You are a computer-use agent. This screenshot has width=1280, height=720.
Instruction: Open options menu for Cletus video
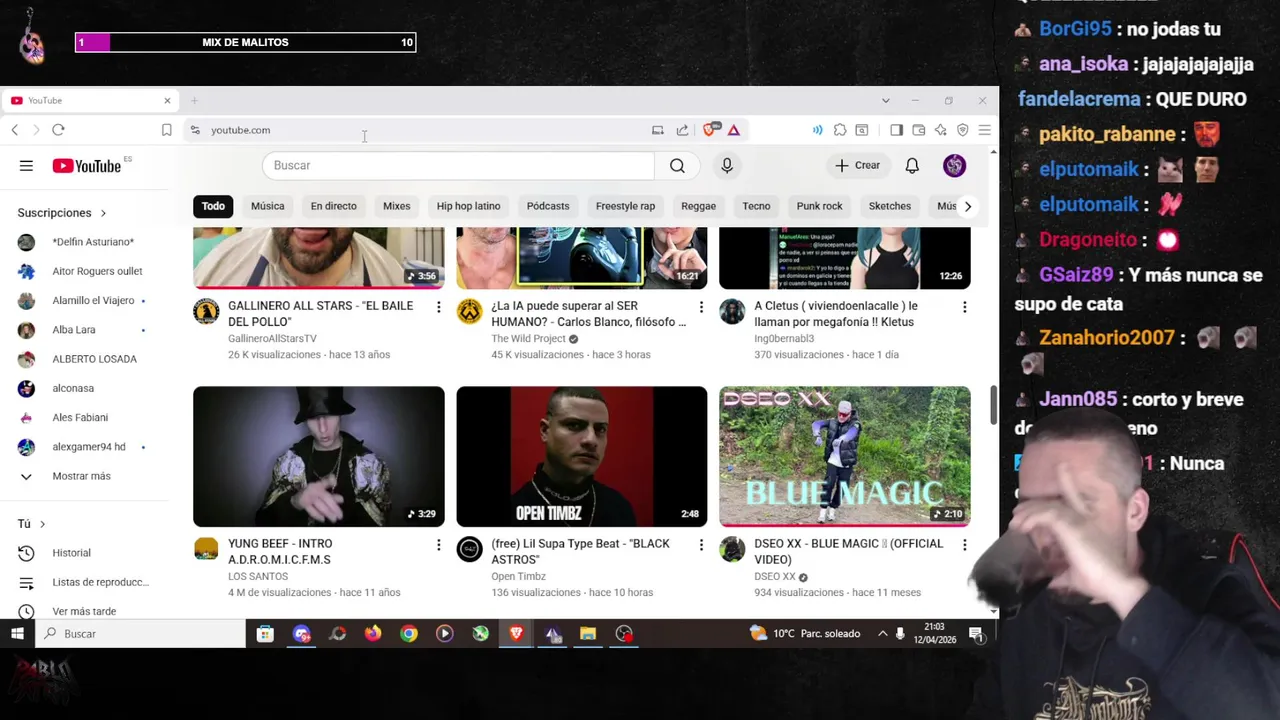pyautogui.click(x=964, y=307)
